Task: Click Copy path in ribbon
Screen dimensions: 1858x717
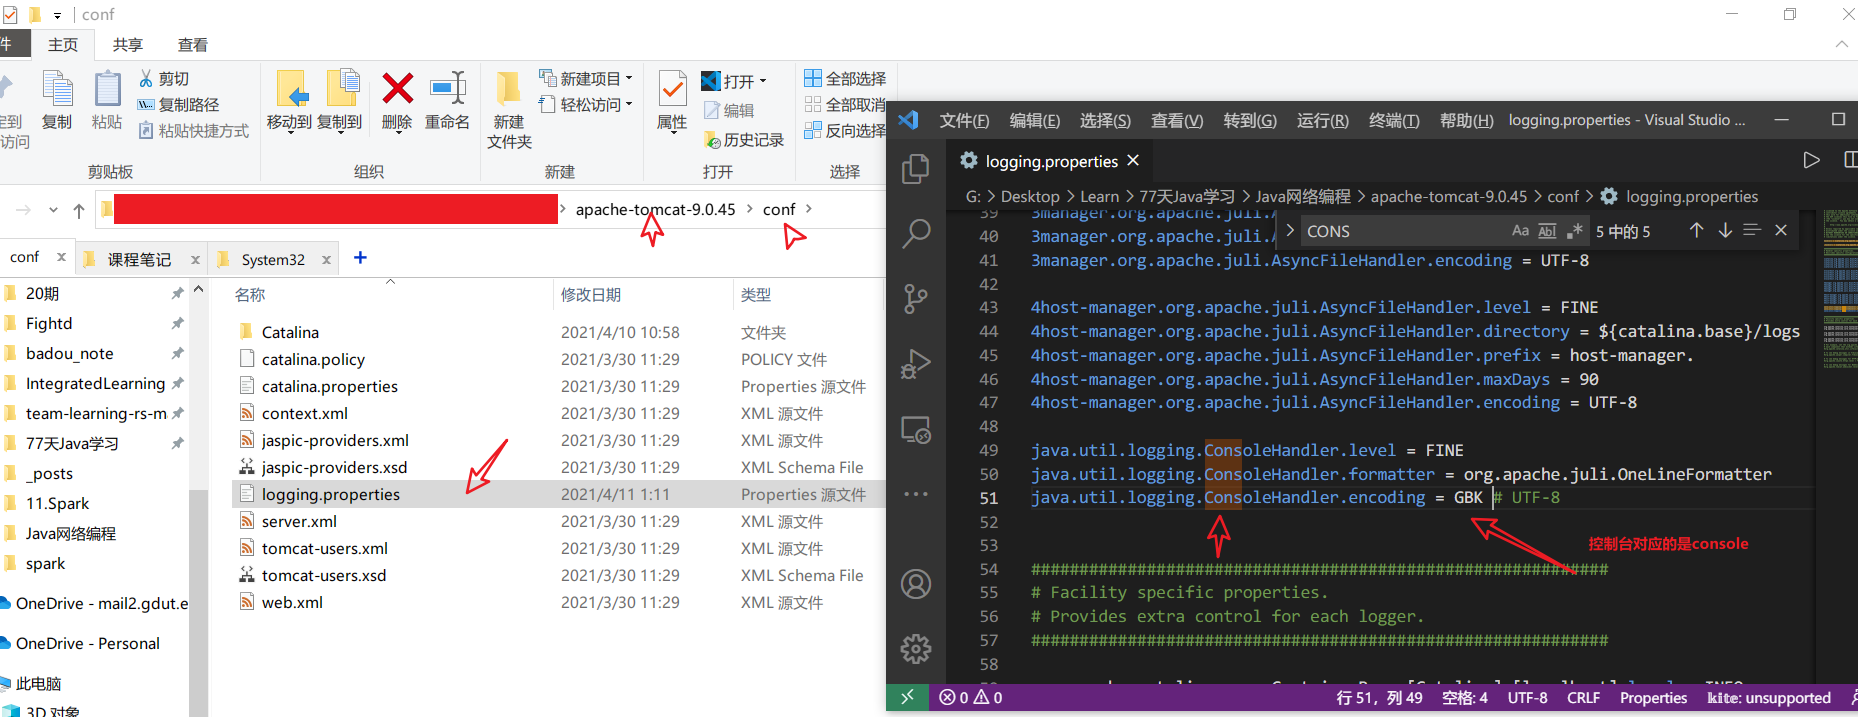Action: (x=179, y=105)
